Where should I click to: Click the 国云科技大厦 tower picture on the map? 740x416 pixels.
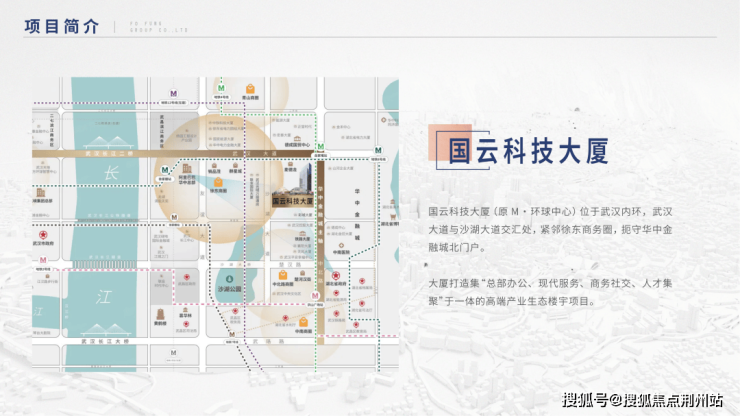click(x=293, y=178)
